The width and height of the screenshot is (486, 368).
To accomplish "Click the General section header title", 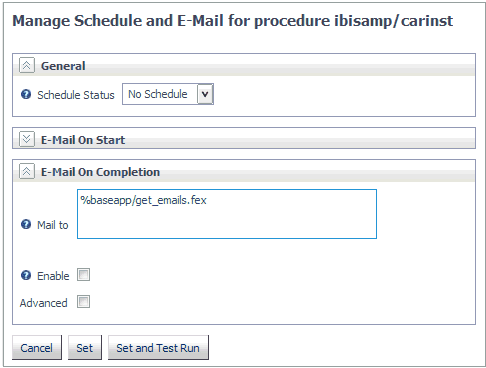I will [63, 66].
